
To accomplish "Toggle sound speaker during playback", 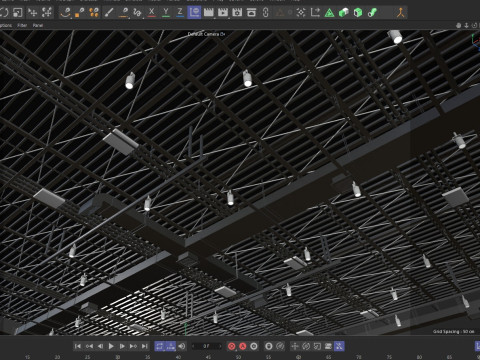I will [x=182, y=346].
